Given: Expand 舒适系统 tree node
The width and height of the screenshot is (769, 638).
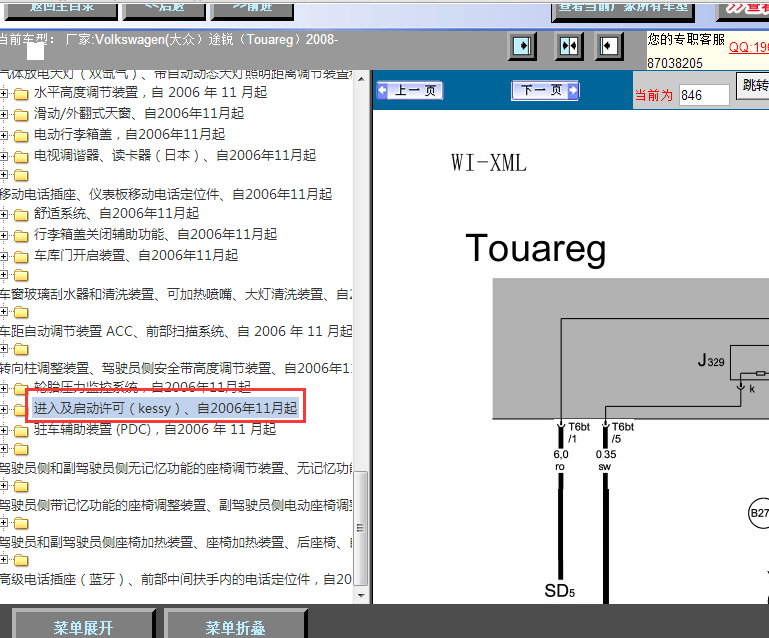Looking at the screenshot, I should [x=4, y=214].
